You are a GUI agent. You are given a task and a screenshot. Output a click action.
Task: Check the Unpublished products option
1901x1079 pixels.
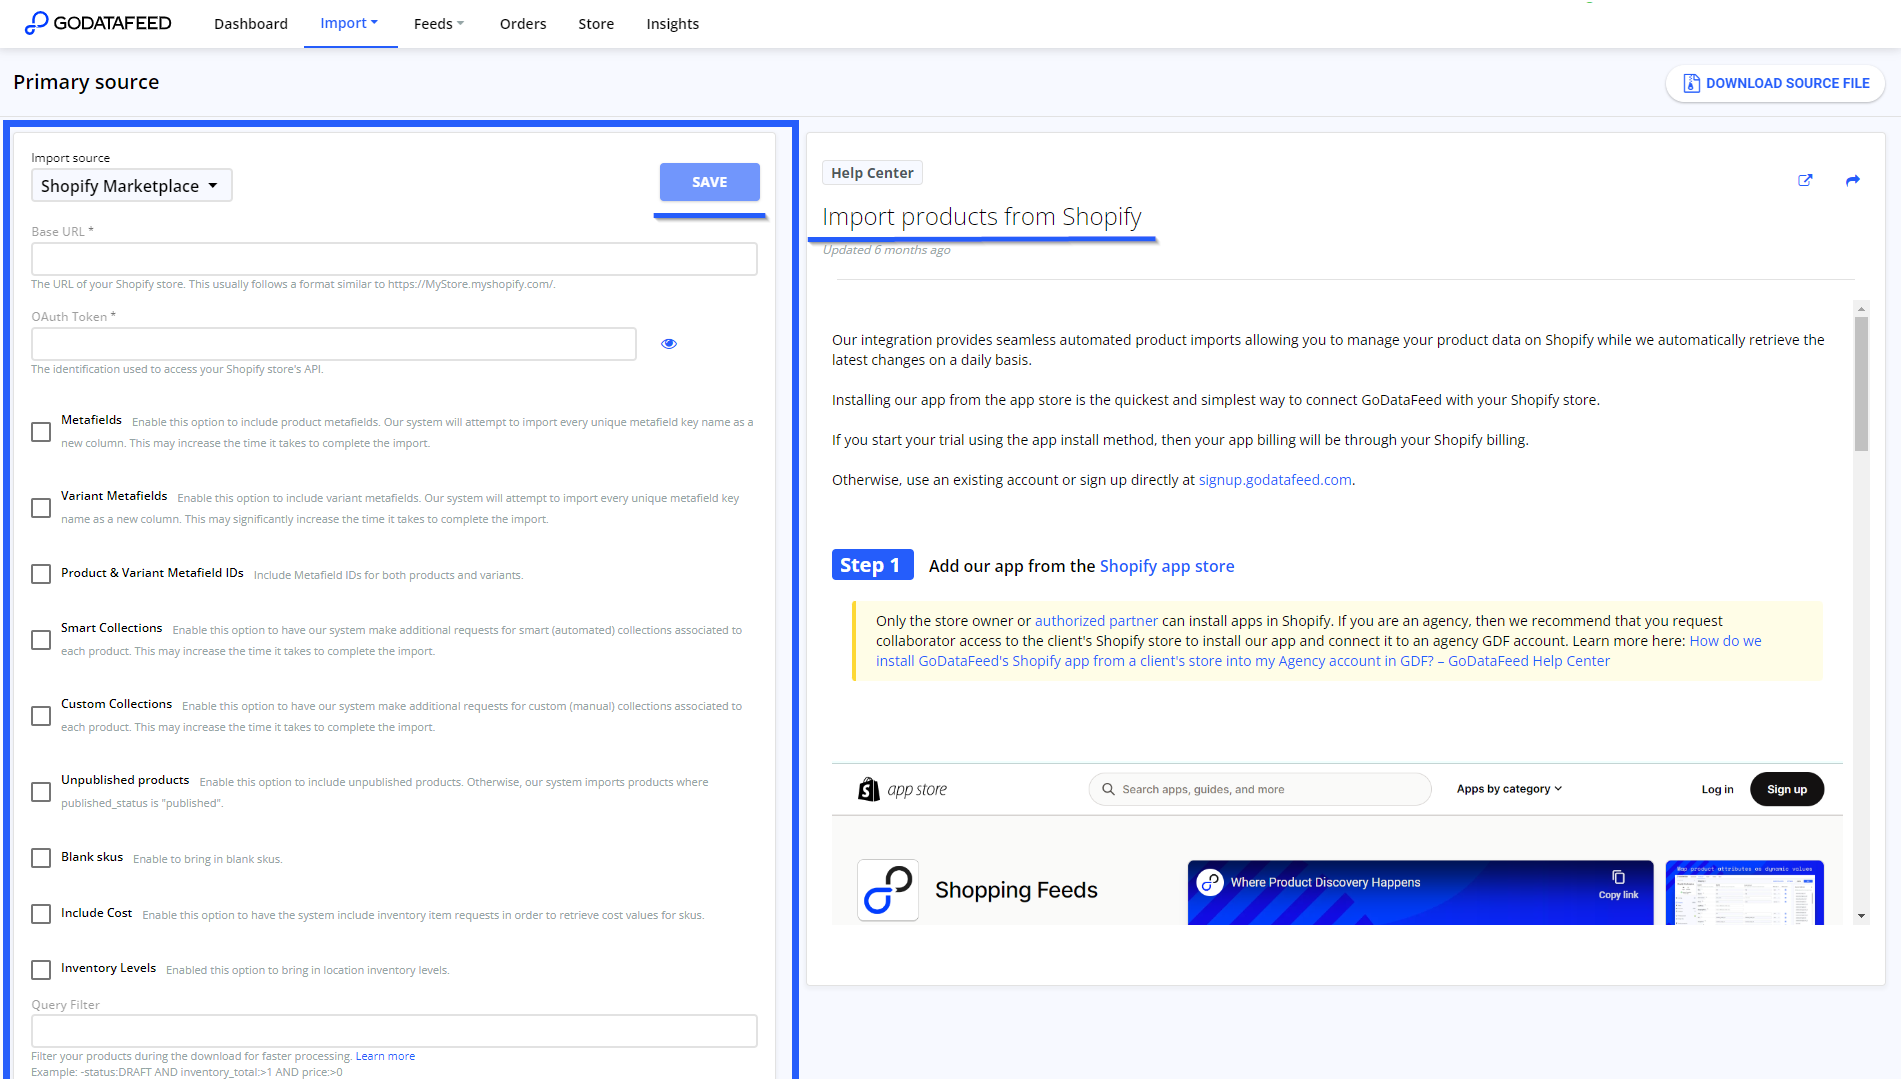41,792
